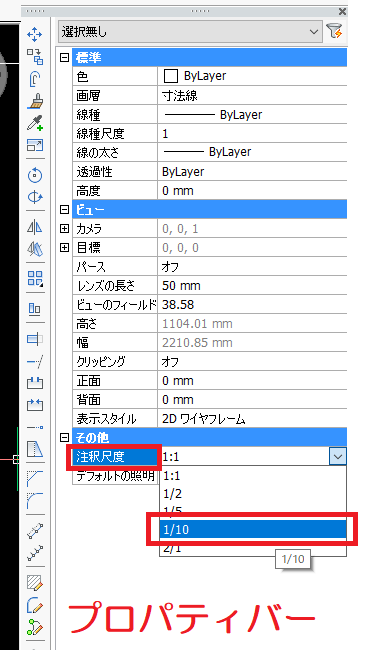Click the Quick Select filter icon
383x650 pixels.
(334, 32)
